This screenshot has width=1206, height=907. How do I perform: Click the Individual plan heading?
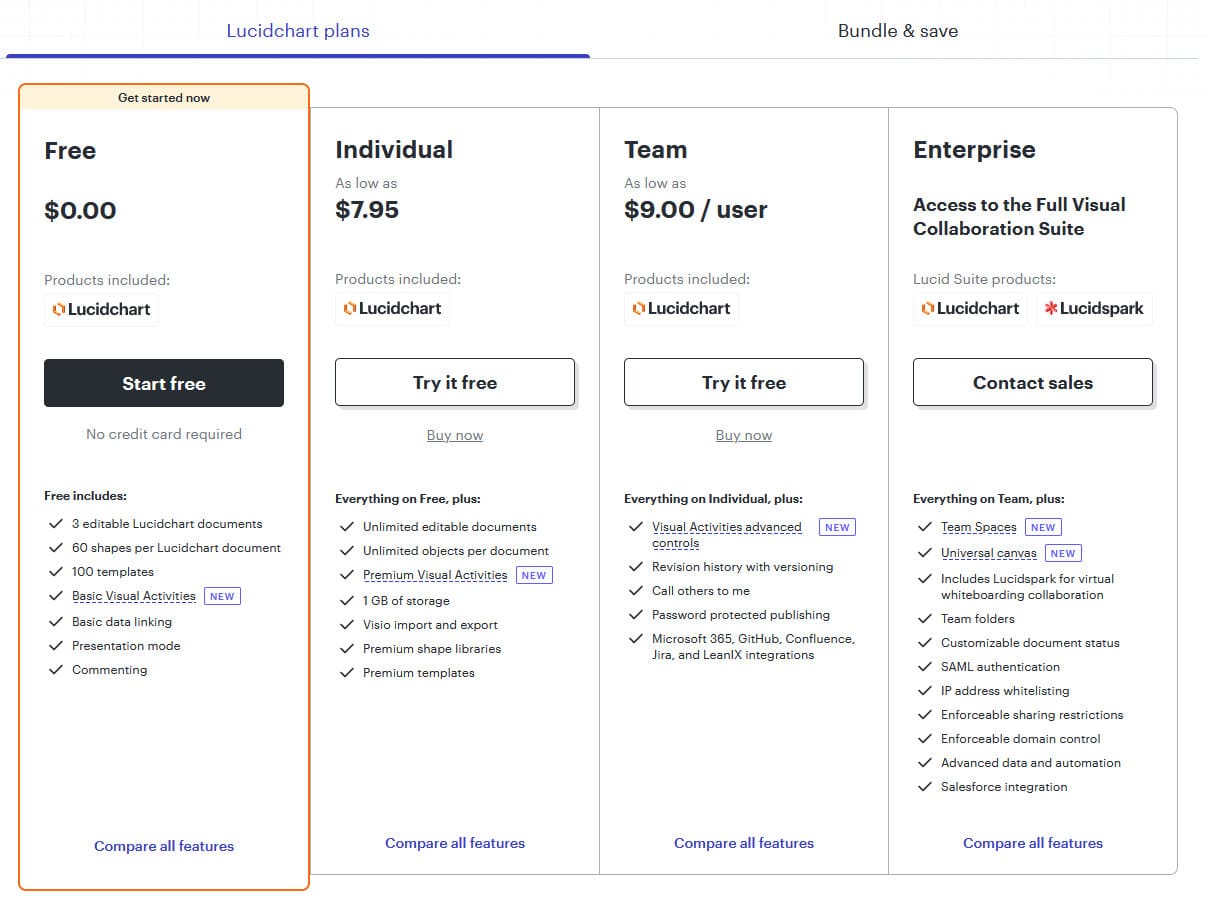tap(394, 150)
